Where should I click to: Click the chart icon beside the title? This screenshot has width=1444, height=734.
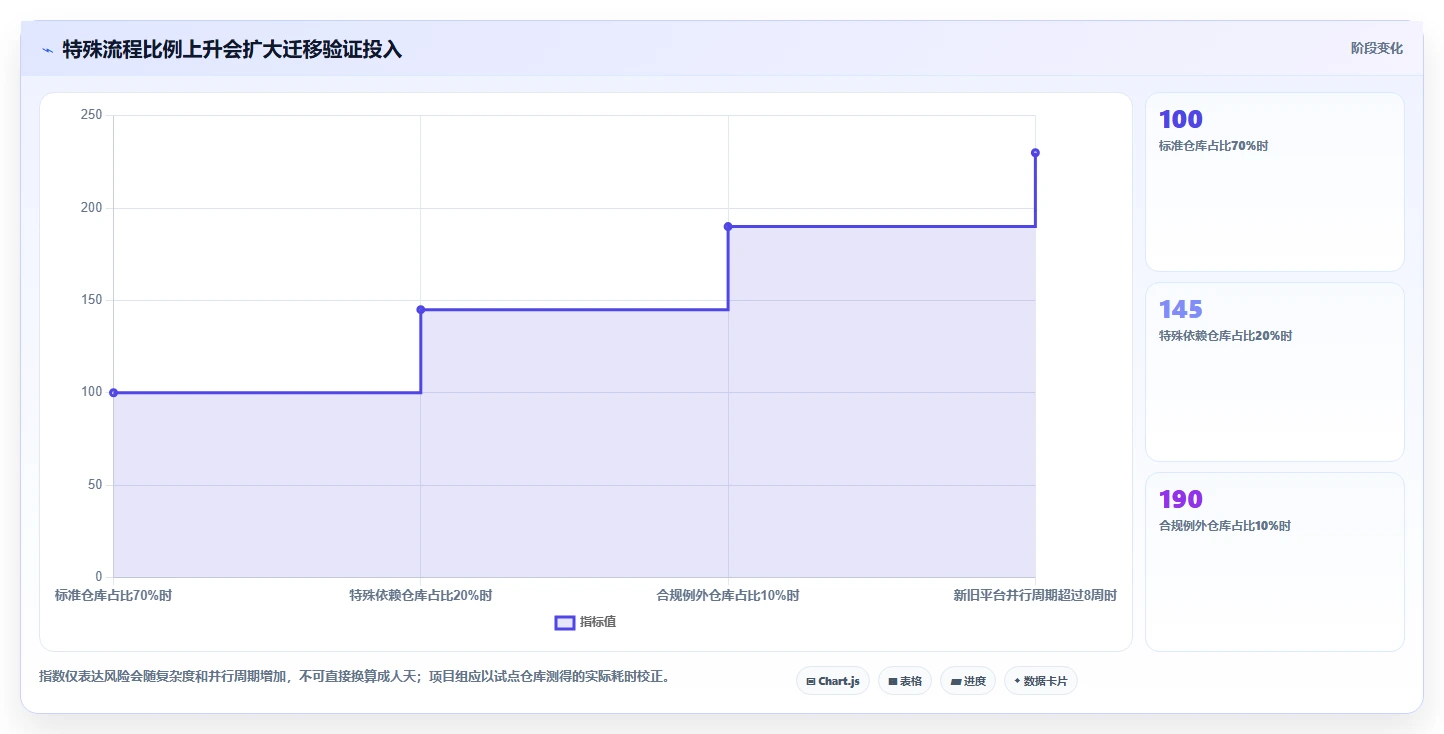coord(47,50)
